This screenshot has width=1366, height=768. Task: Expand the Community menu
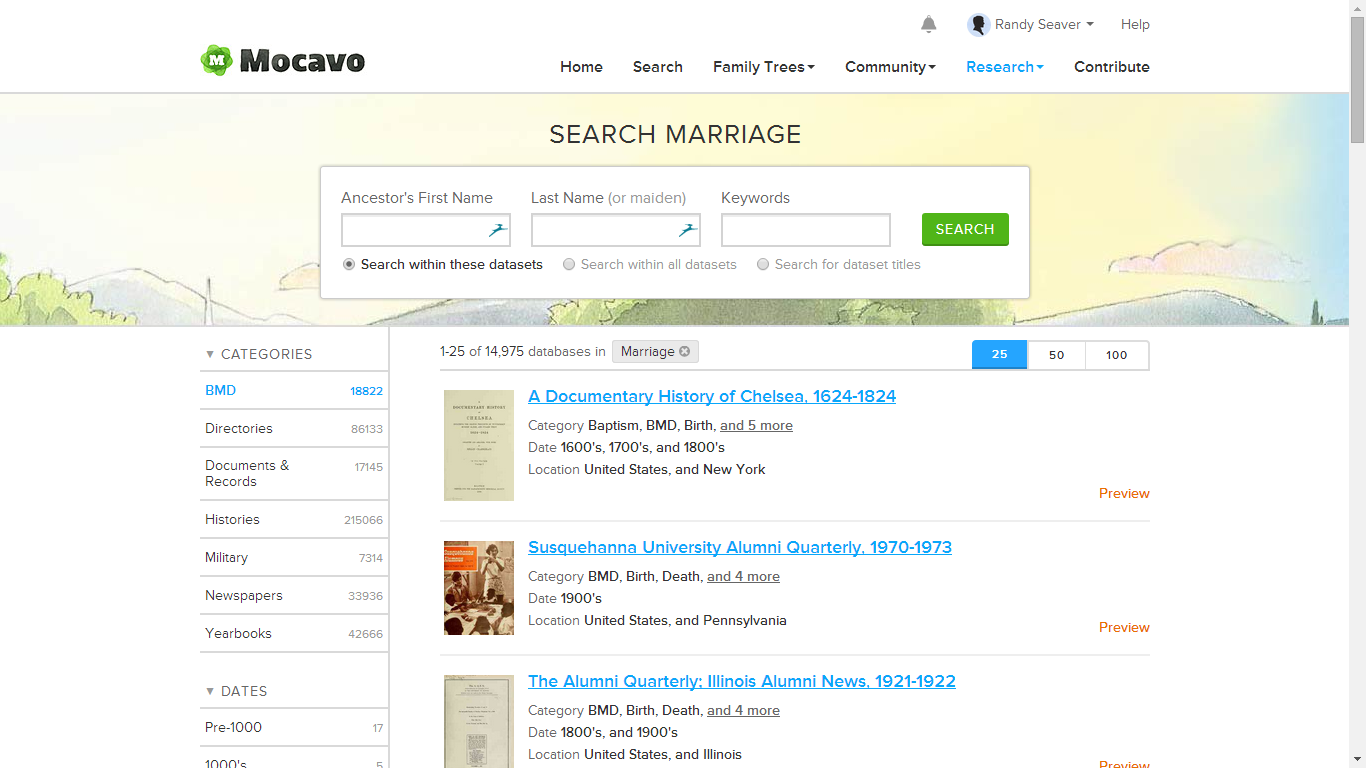coord(890,67)
